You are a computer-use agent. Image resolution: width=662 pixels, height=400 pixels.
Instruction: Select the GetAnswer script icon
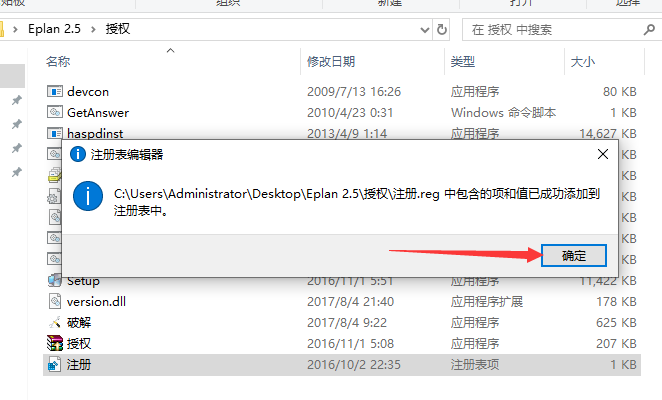54,112
